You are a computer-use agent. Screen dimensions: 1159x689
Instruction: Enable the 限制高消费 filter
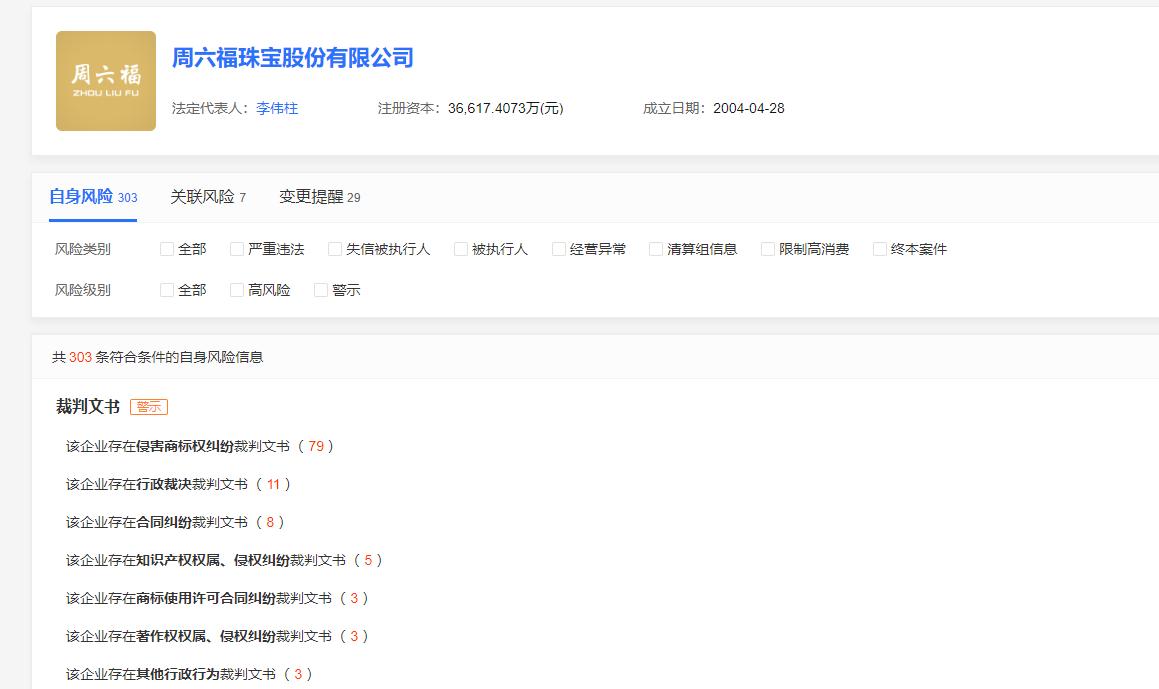(x=767, y=248)
